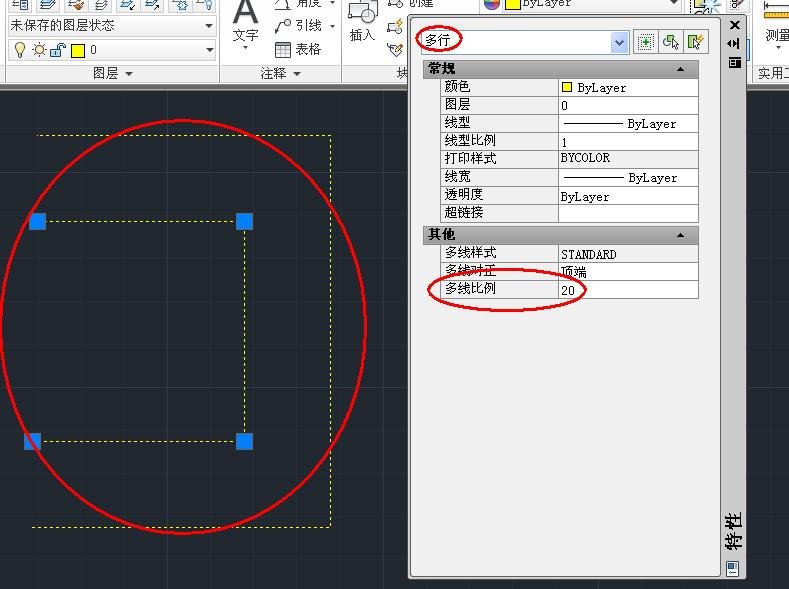Open the unsaved layer state dropdown
Viewport: 789px width, 589px height.
coord(112,26)
